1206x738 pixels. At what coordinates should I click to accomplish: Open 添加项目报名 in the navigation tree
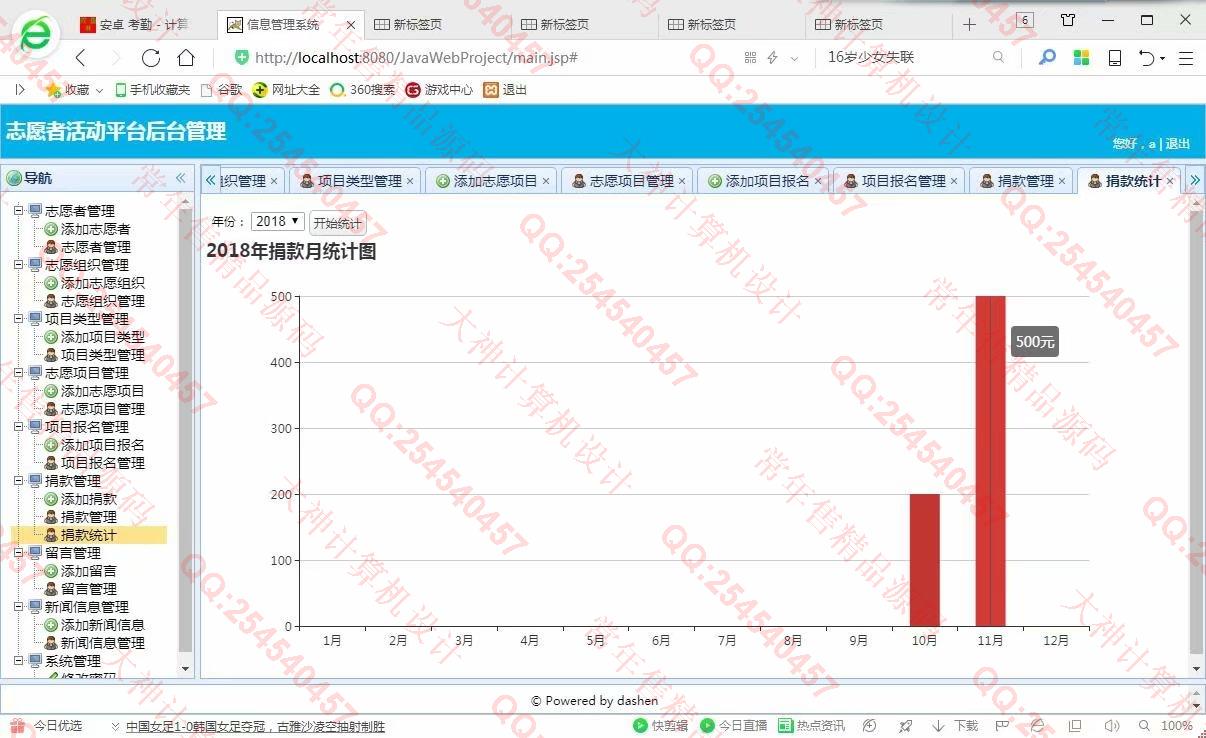(x=102, y=445)
